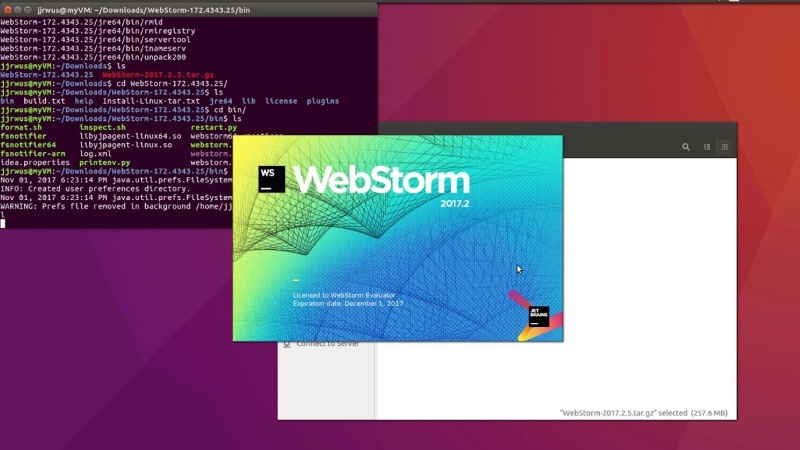Click 'INFO: Created user preferences directory.' line

95,189
